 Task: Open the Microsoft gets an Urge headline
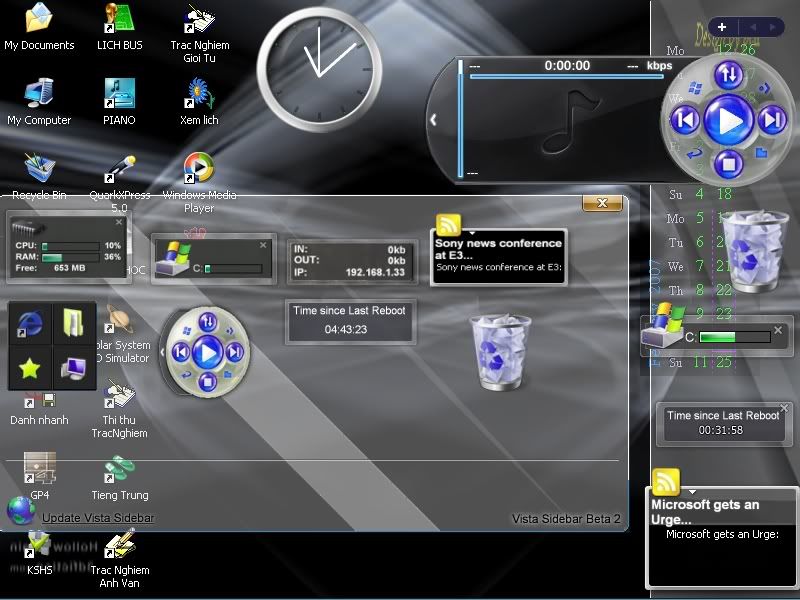[705, 512]
